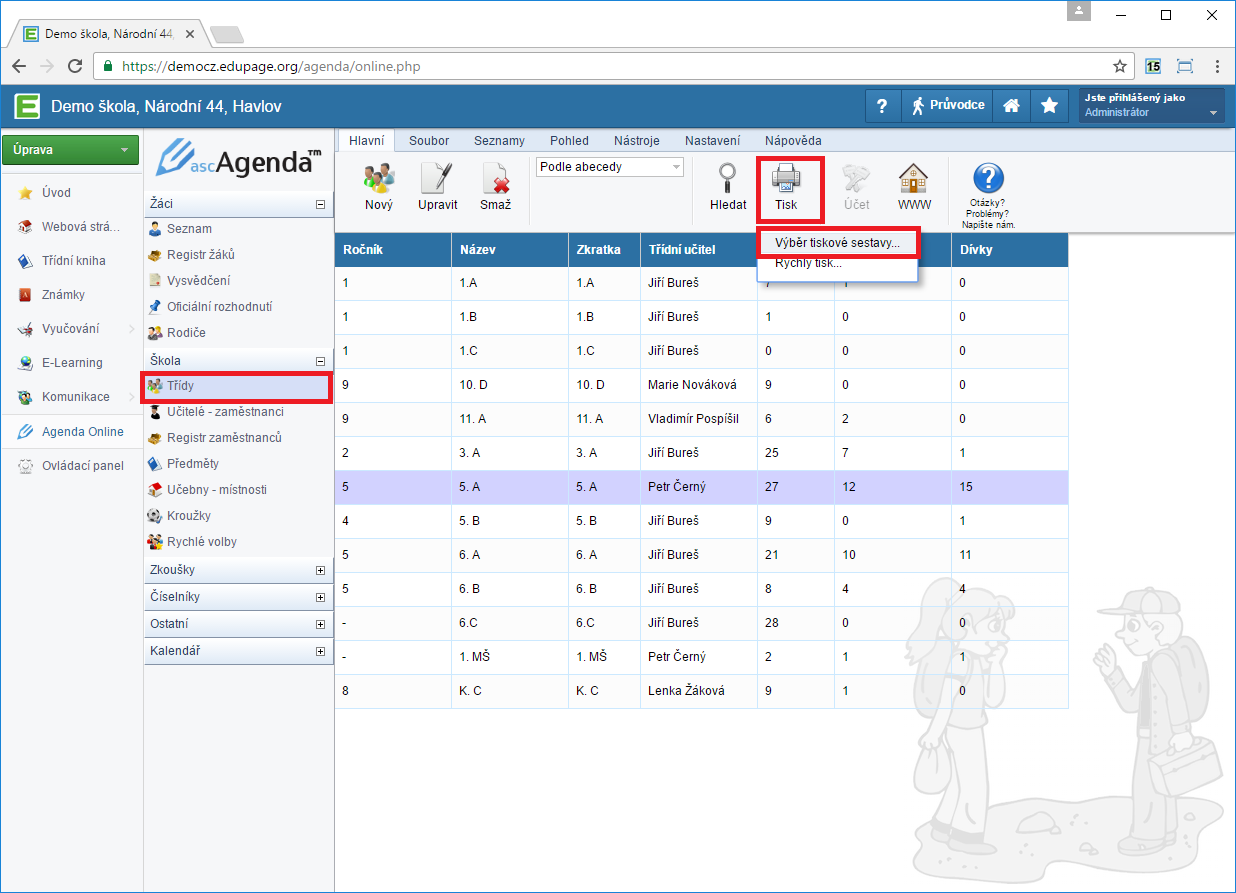Select Rychlý tisk from print menu
Viewport: 1236px width, 893px height.
pyautogui.click(x=808, y=264)
